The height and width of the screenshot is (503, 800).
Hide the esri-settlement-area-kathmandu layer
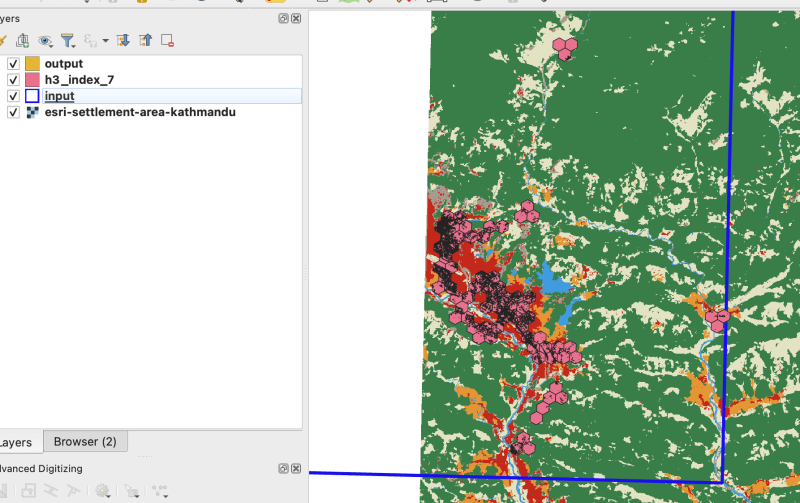pos(13,113)
